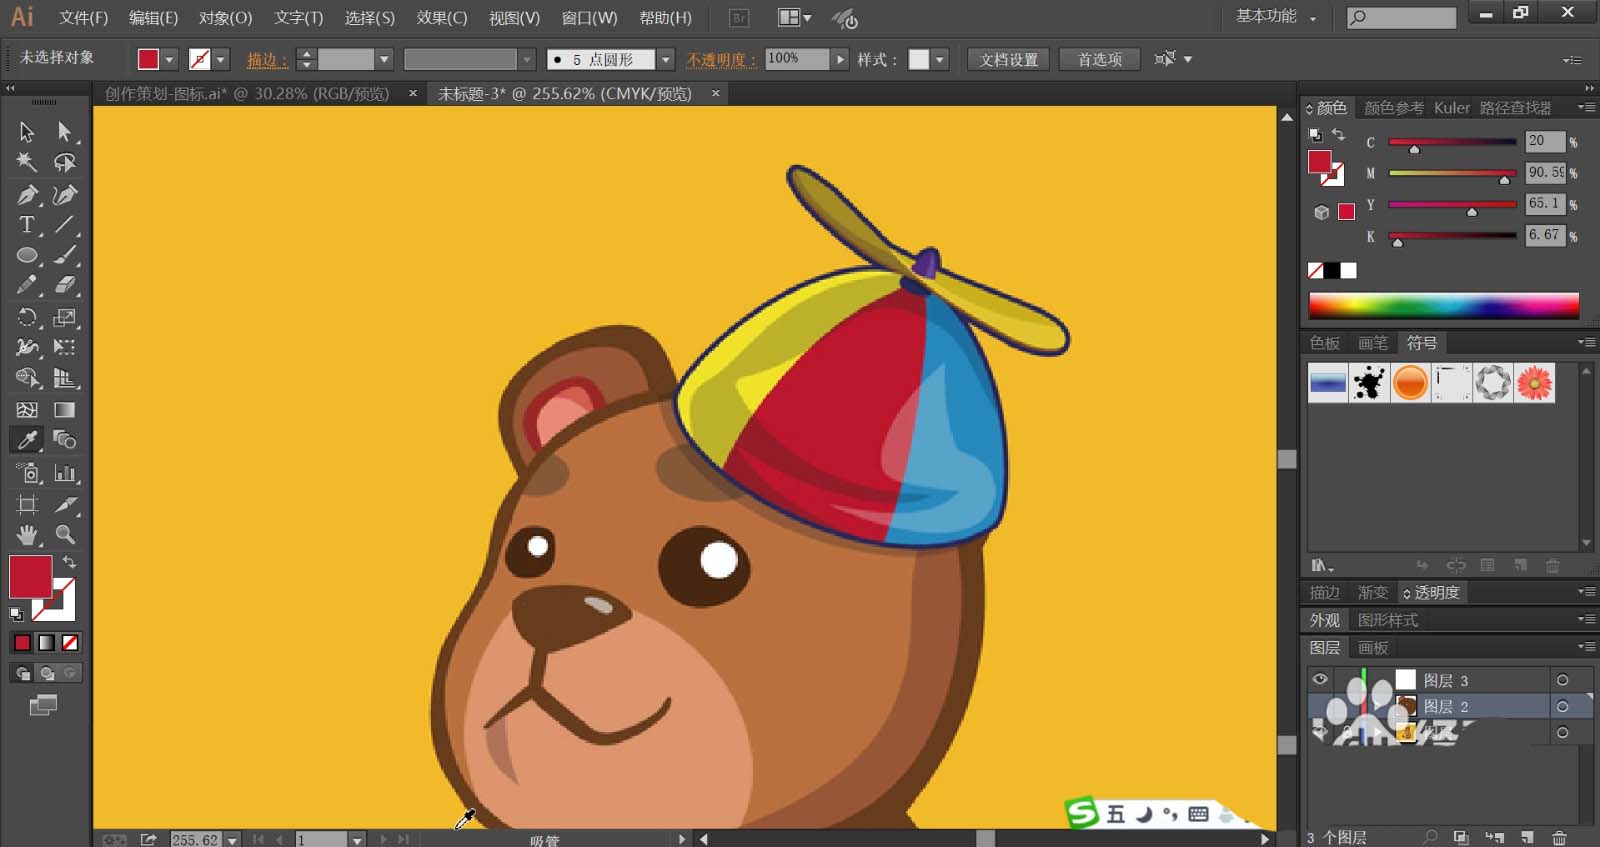Open the 效果(C) menu
The width and height of the screenshot is (1600, 847).
(x=442, y=18)
